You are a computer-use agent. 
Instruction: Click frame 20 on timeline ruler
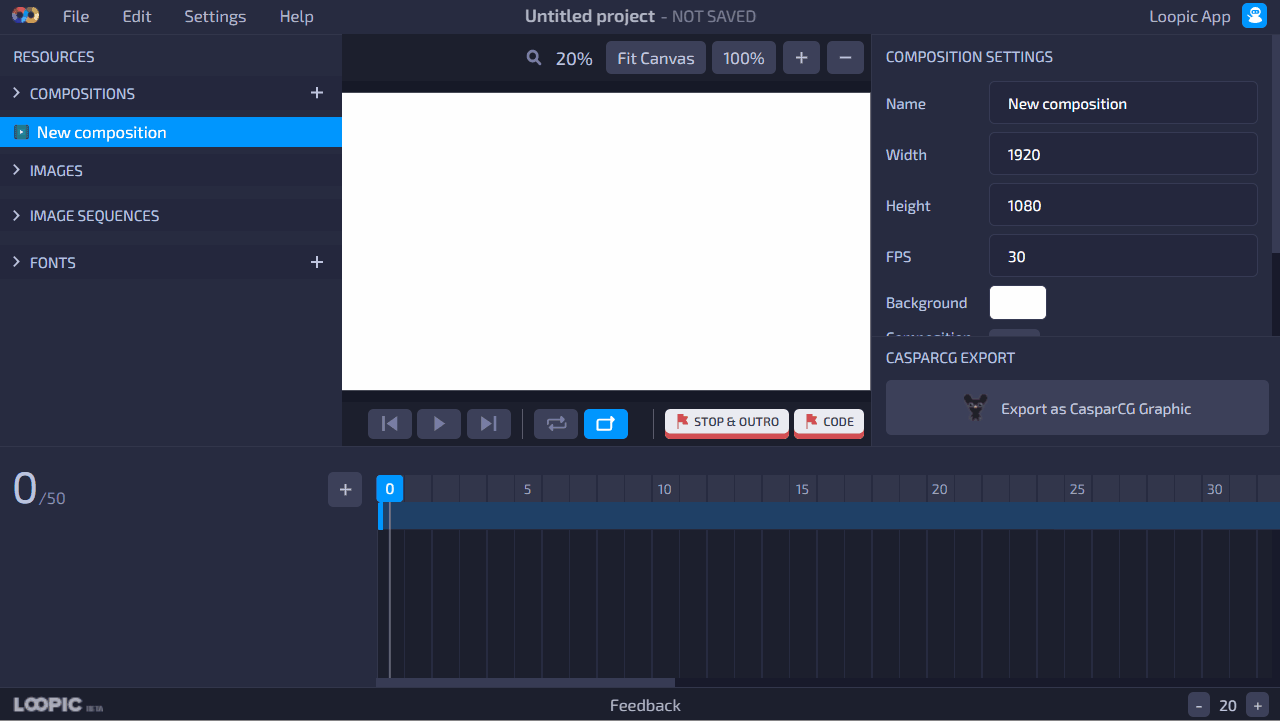939,489
